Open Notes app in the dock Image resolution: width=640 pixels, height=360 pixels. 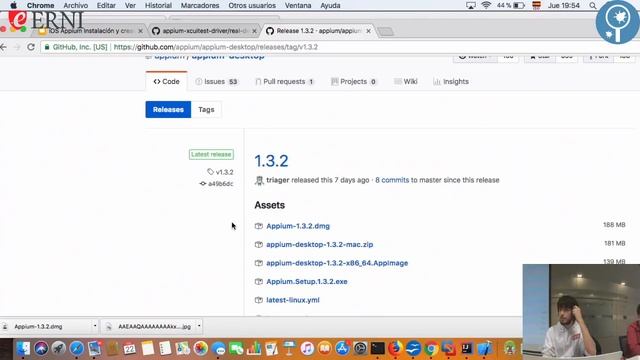tap(147, 349)
